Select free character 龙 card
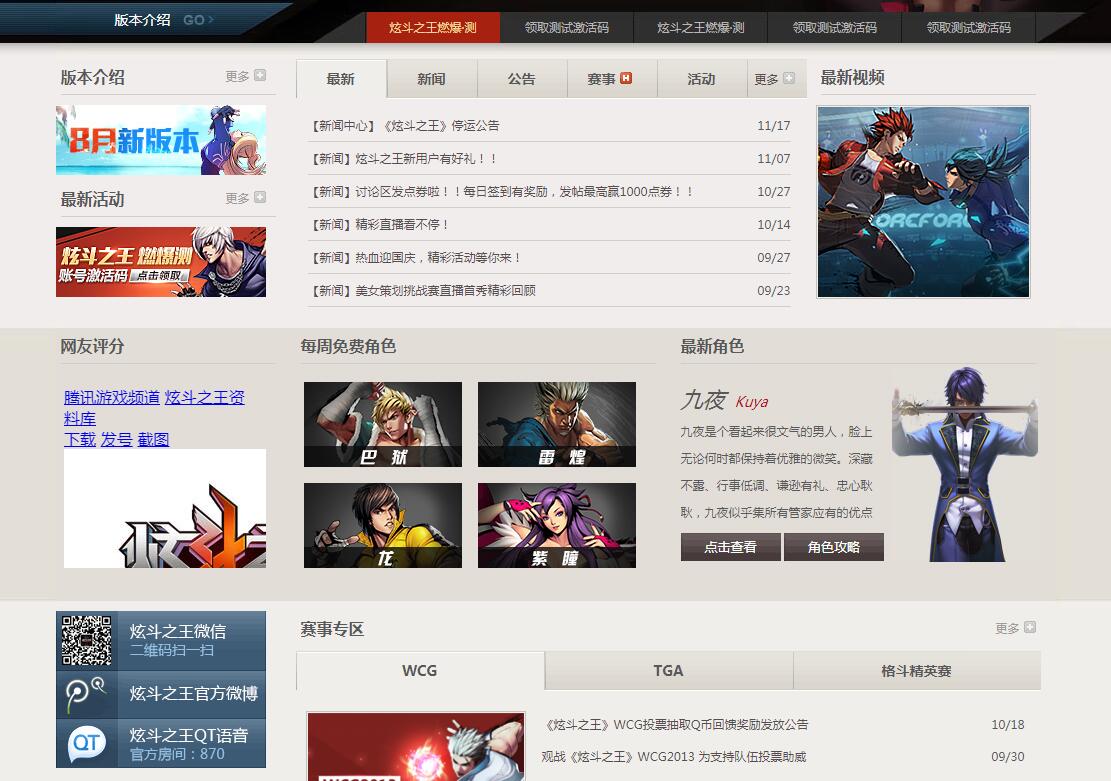This screenshot has height=781, width=1111. (x=383, y=525)
